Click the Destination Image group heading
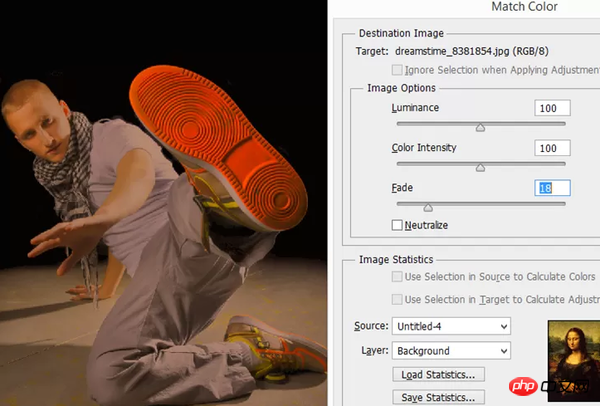This screenshot has width=600, height=406. point(401,33)
